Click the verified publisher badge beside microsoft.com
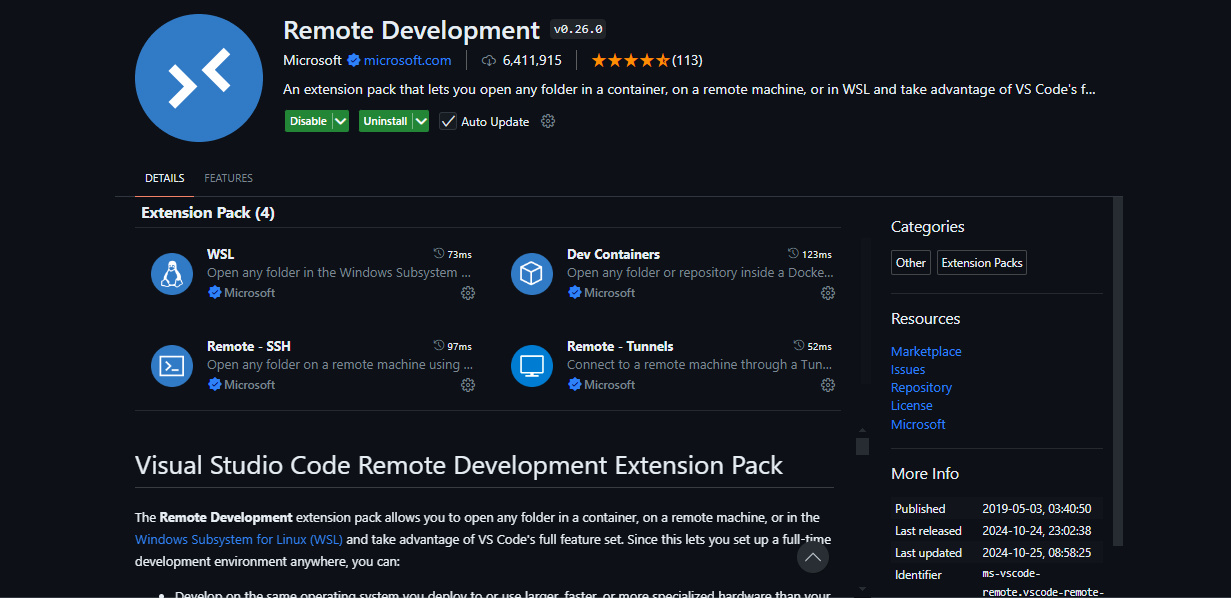Screen dimensions: 1231x598 (354, 60)
